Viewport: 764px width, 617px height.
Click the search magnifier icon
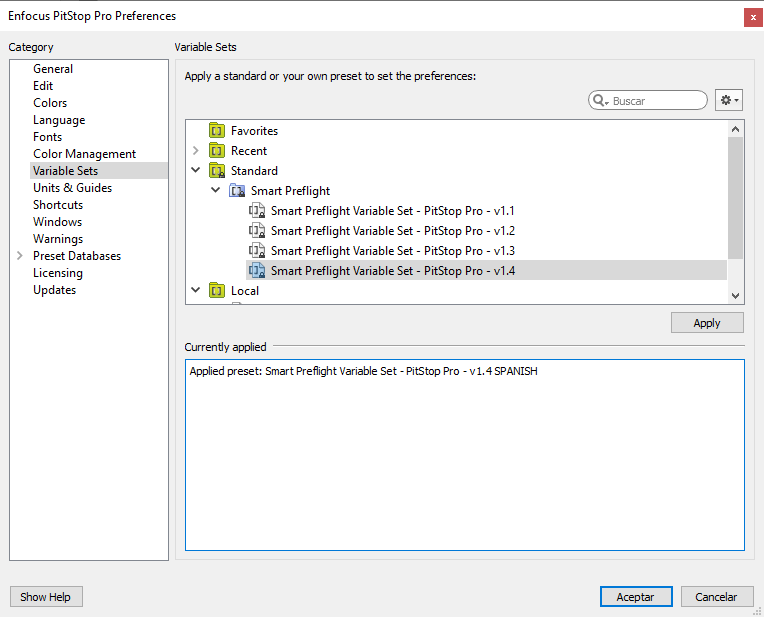[600, 100]
